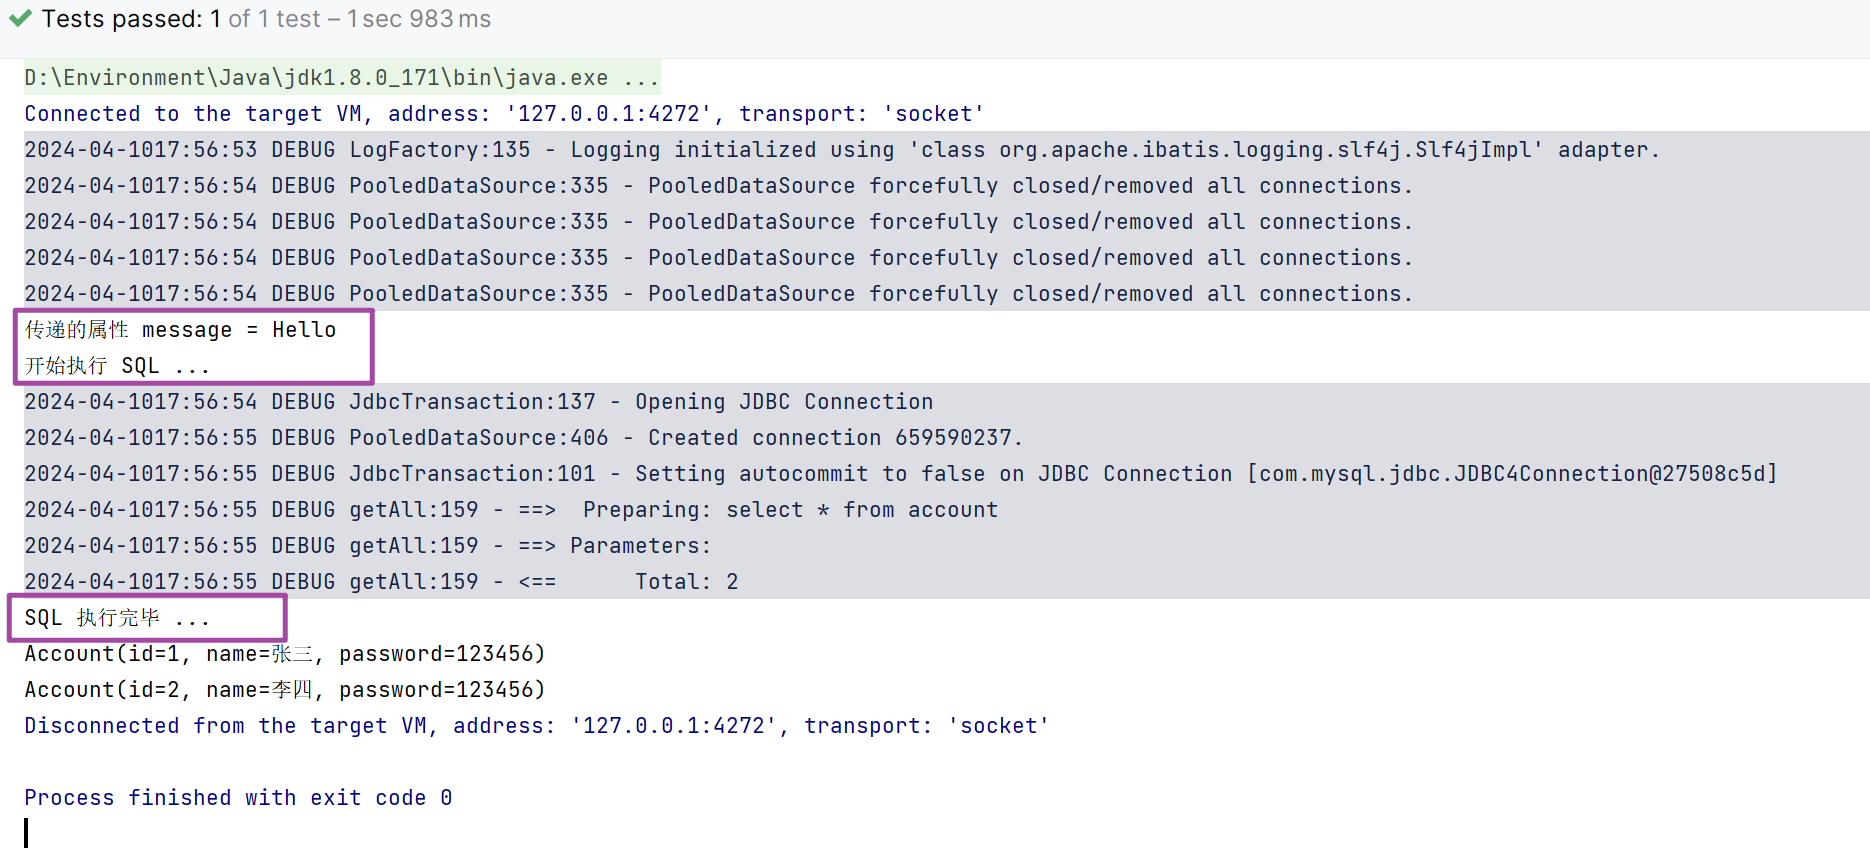The width and height of the screenshot is (1870, 860).
Task: Click the getAll:159 'Parameters:' log line
Action: pos(367,546)
